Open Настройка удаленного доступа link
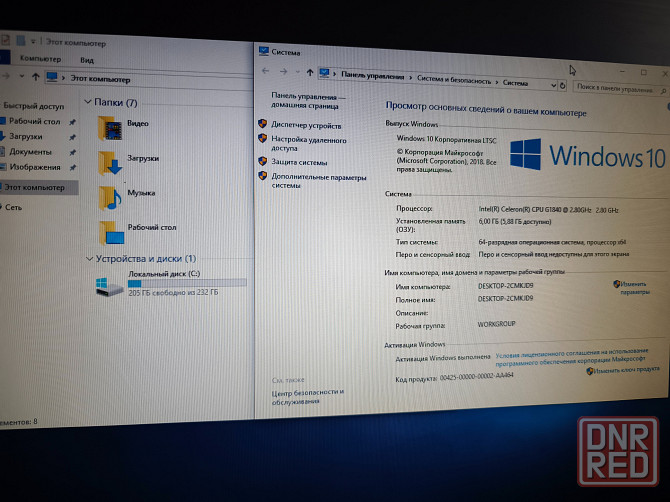 pos(309,144)
